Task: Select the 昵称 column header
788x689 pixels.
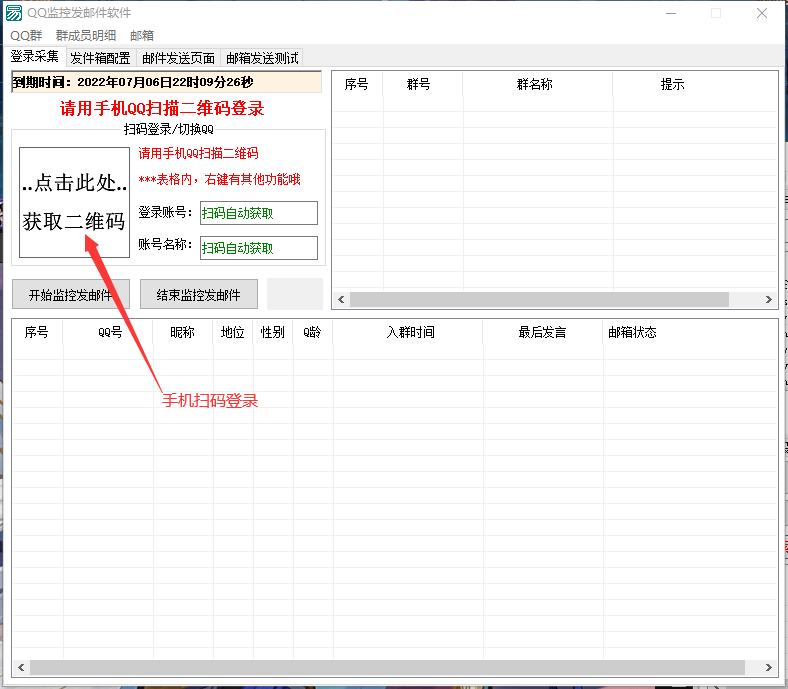Action: point(183,332)
